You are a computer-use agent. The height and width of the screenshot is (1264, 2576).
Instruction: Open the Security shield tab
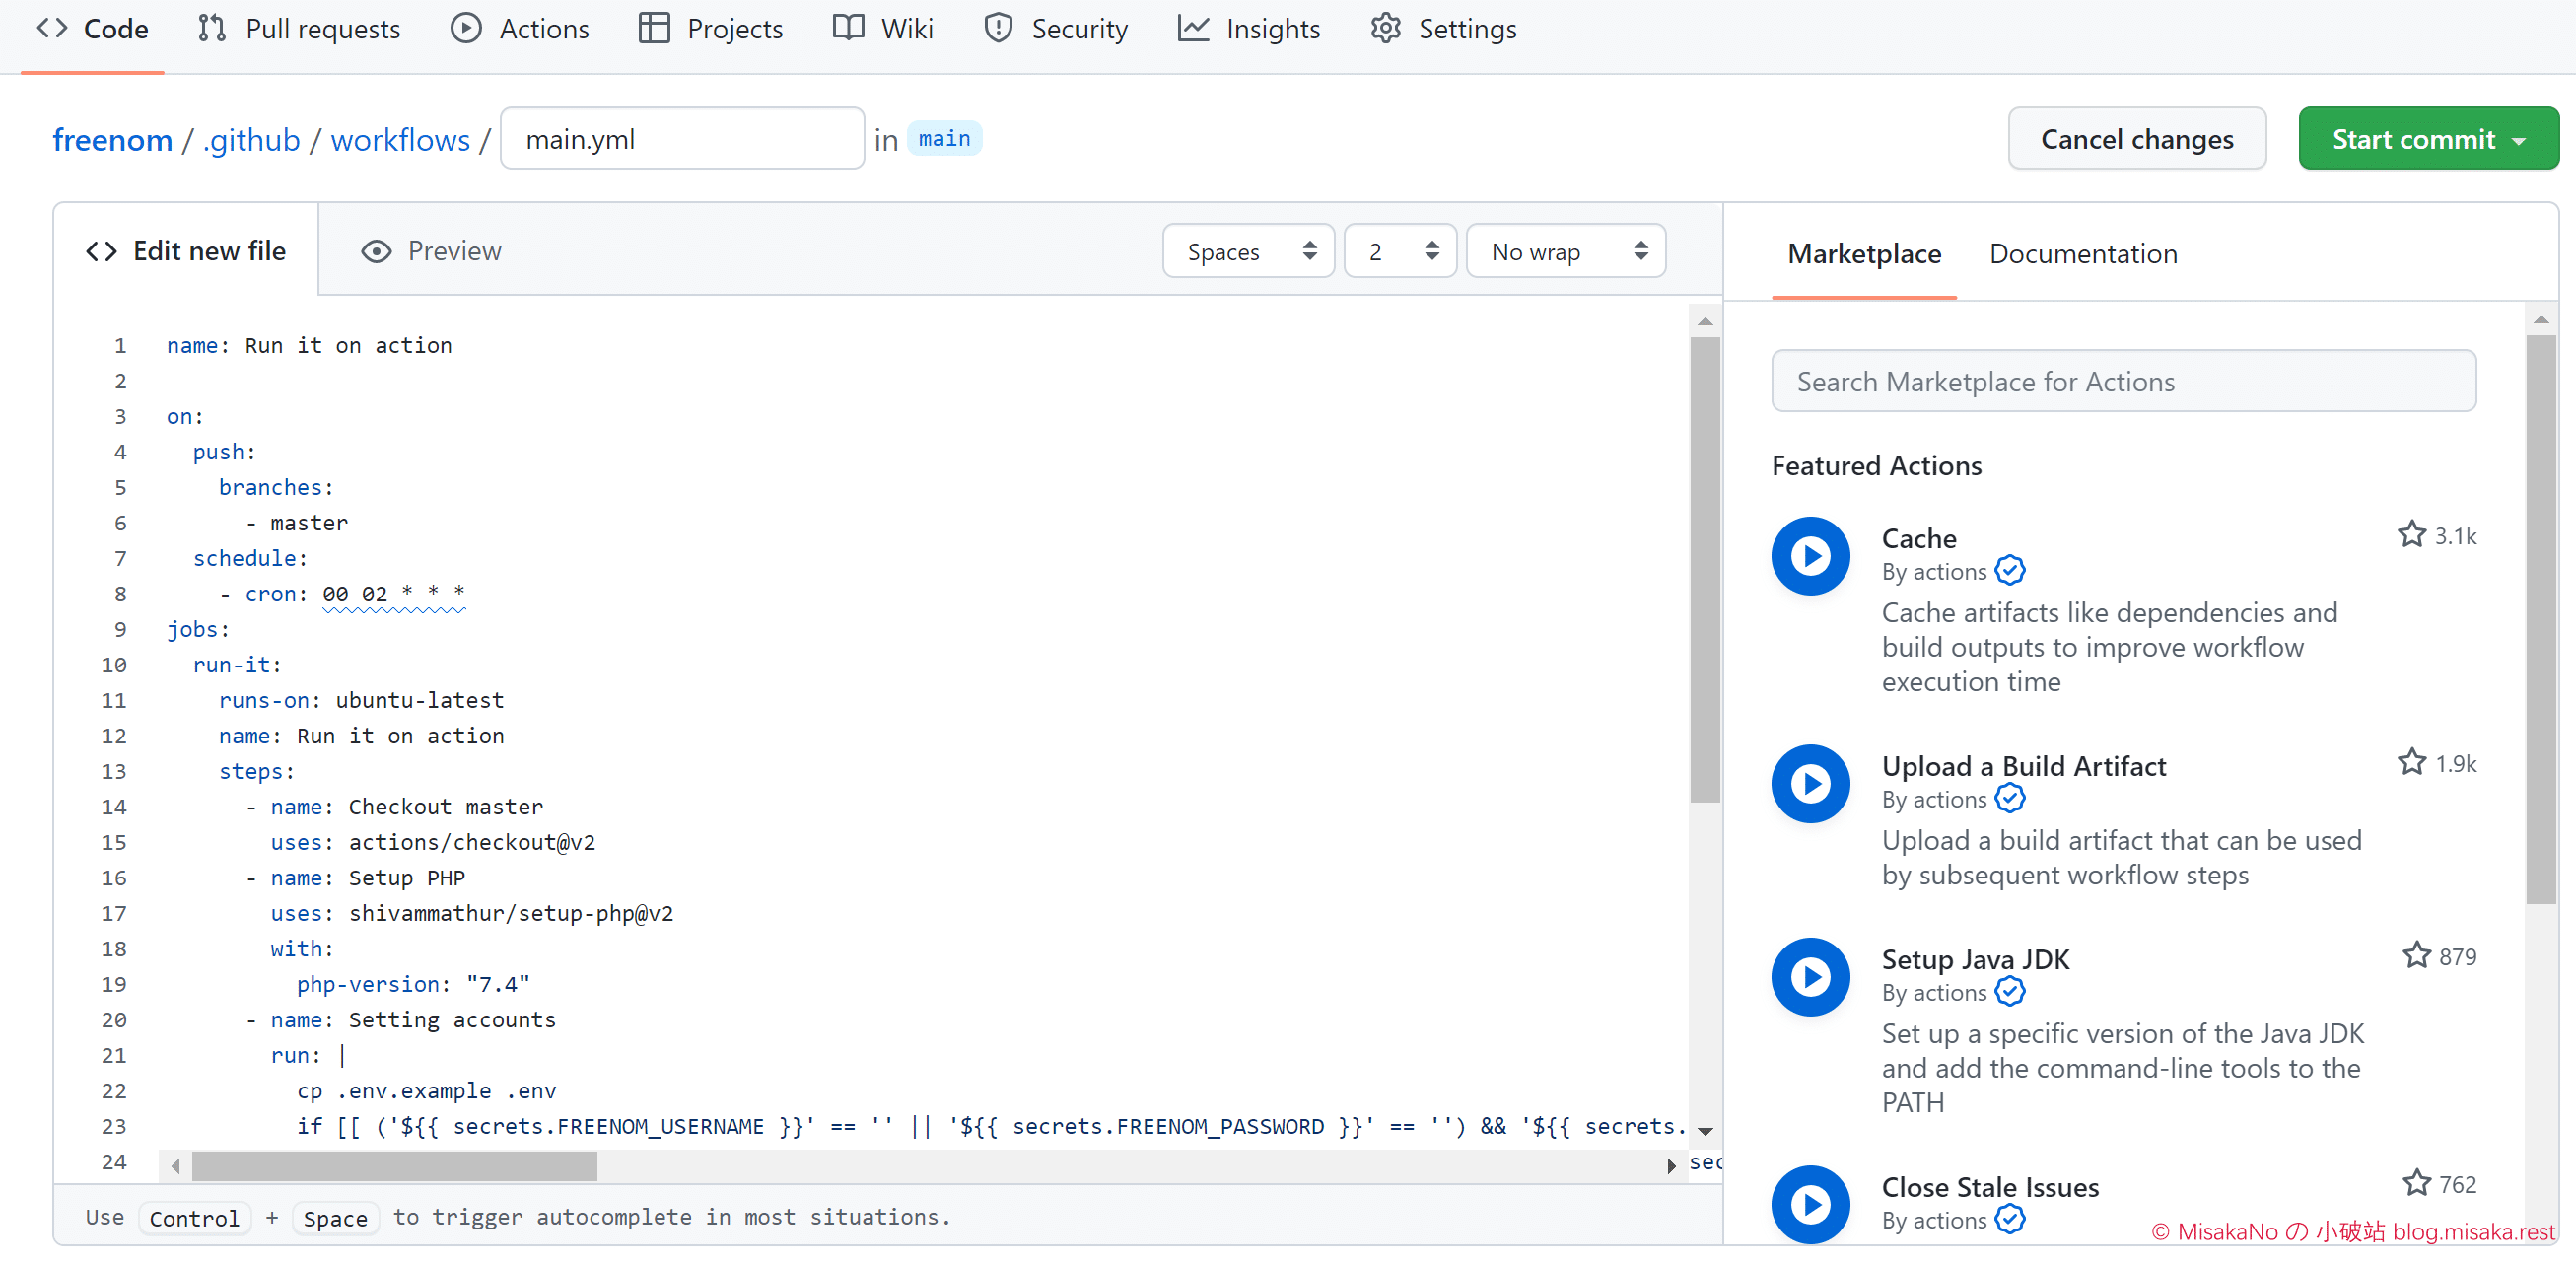(x=1056, y=29)
